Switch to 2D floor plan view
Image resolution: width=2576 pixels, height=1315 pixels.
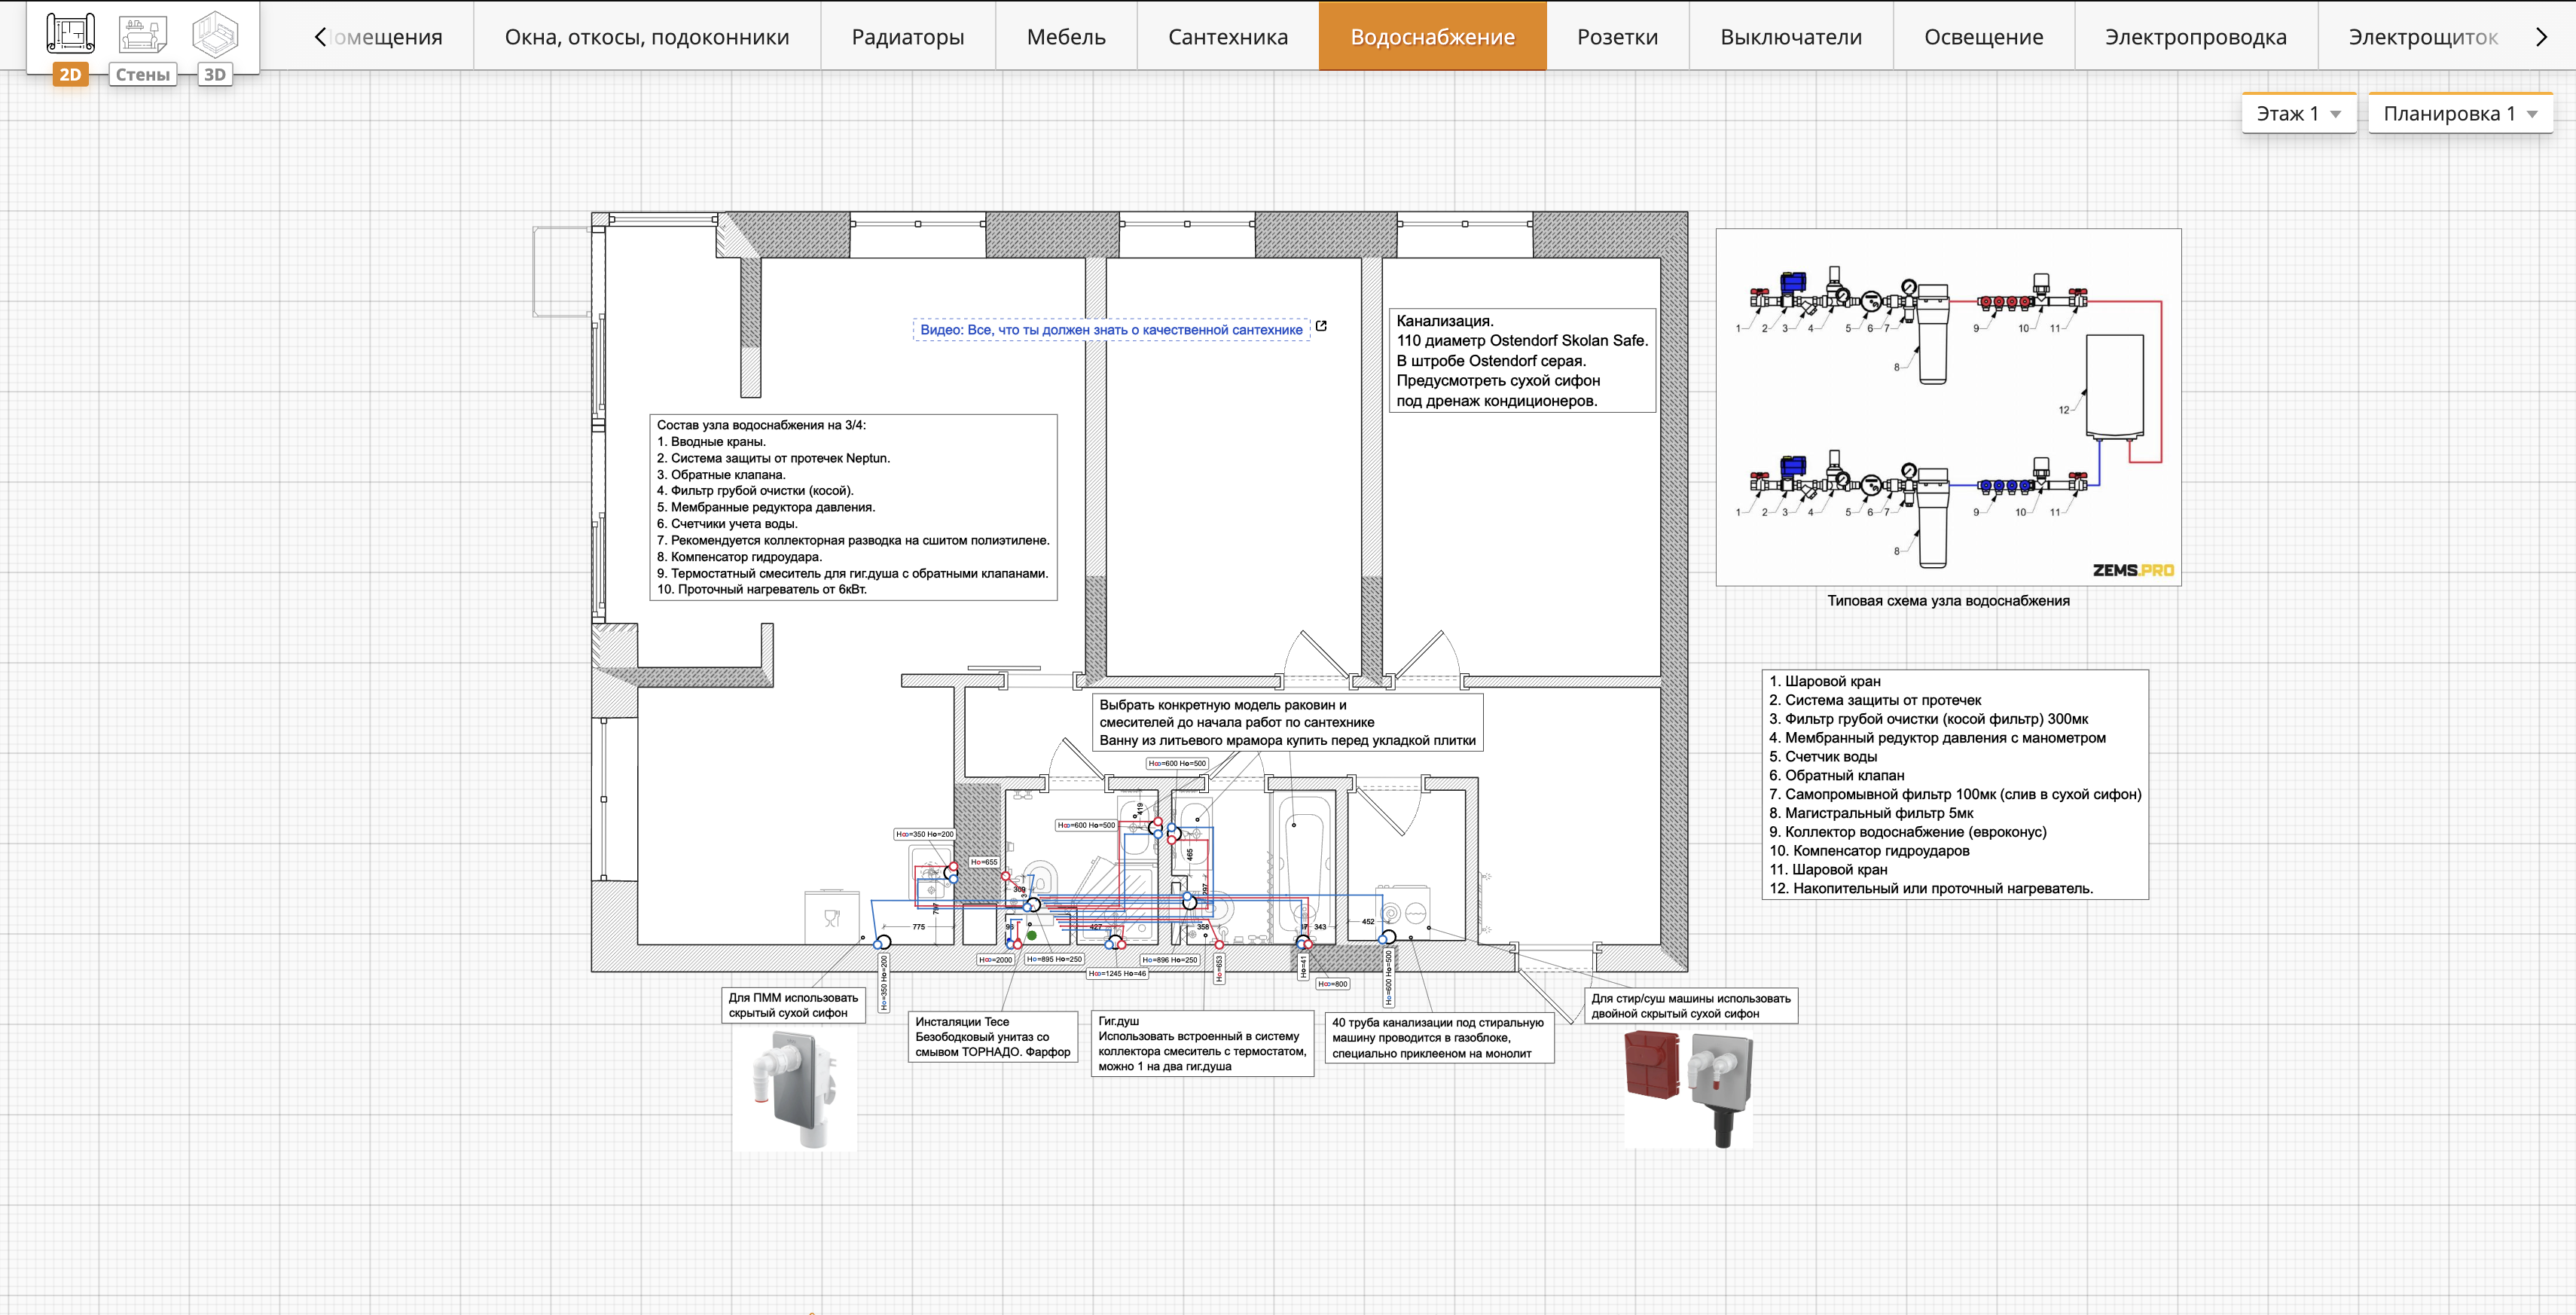[x=70, y=46]
